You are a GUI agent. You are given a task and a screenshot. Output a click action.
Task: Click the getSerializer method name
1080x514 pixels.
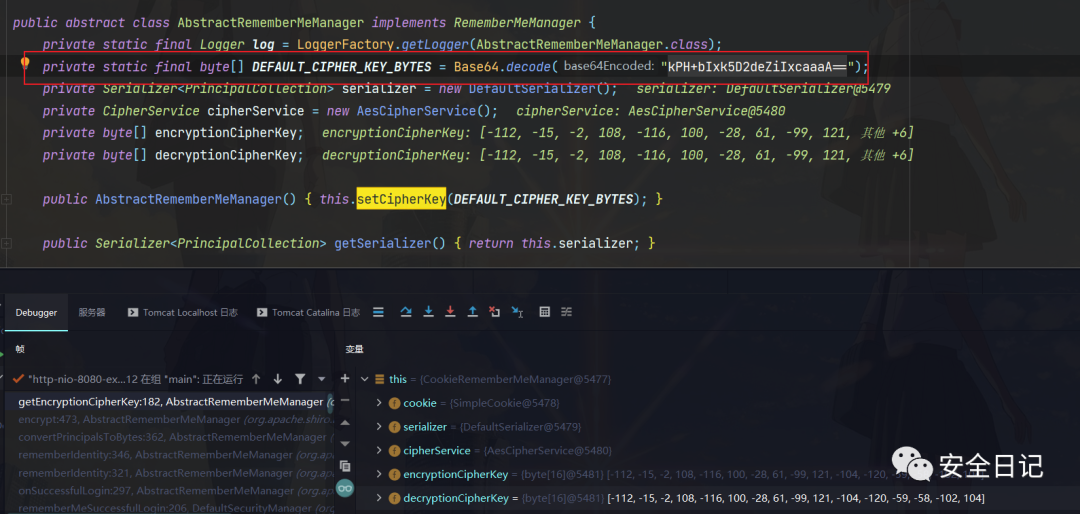tap(384, 243)
